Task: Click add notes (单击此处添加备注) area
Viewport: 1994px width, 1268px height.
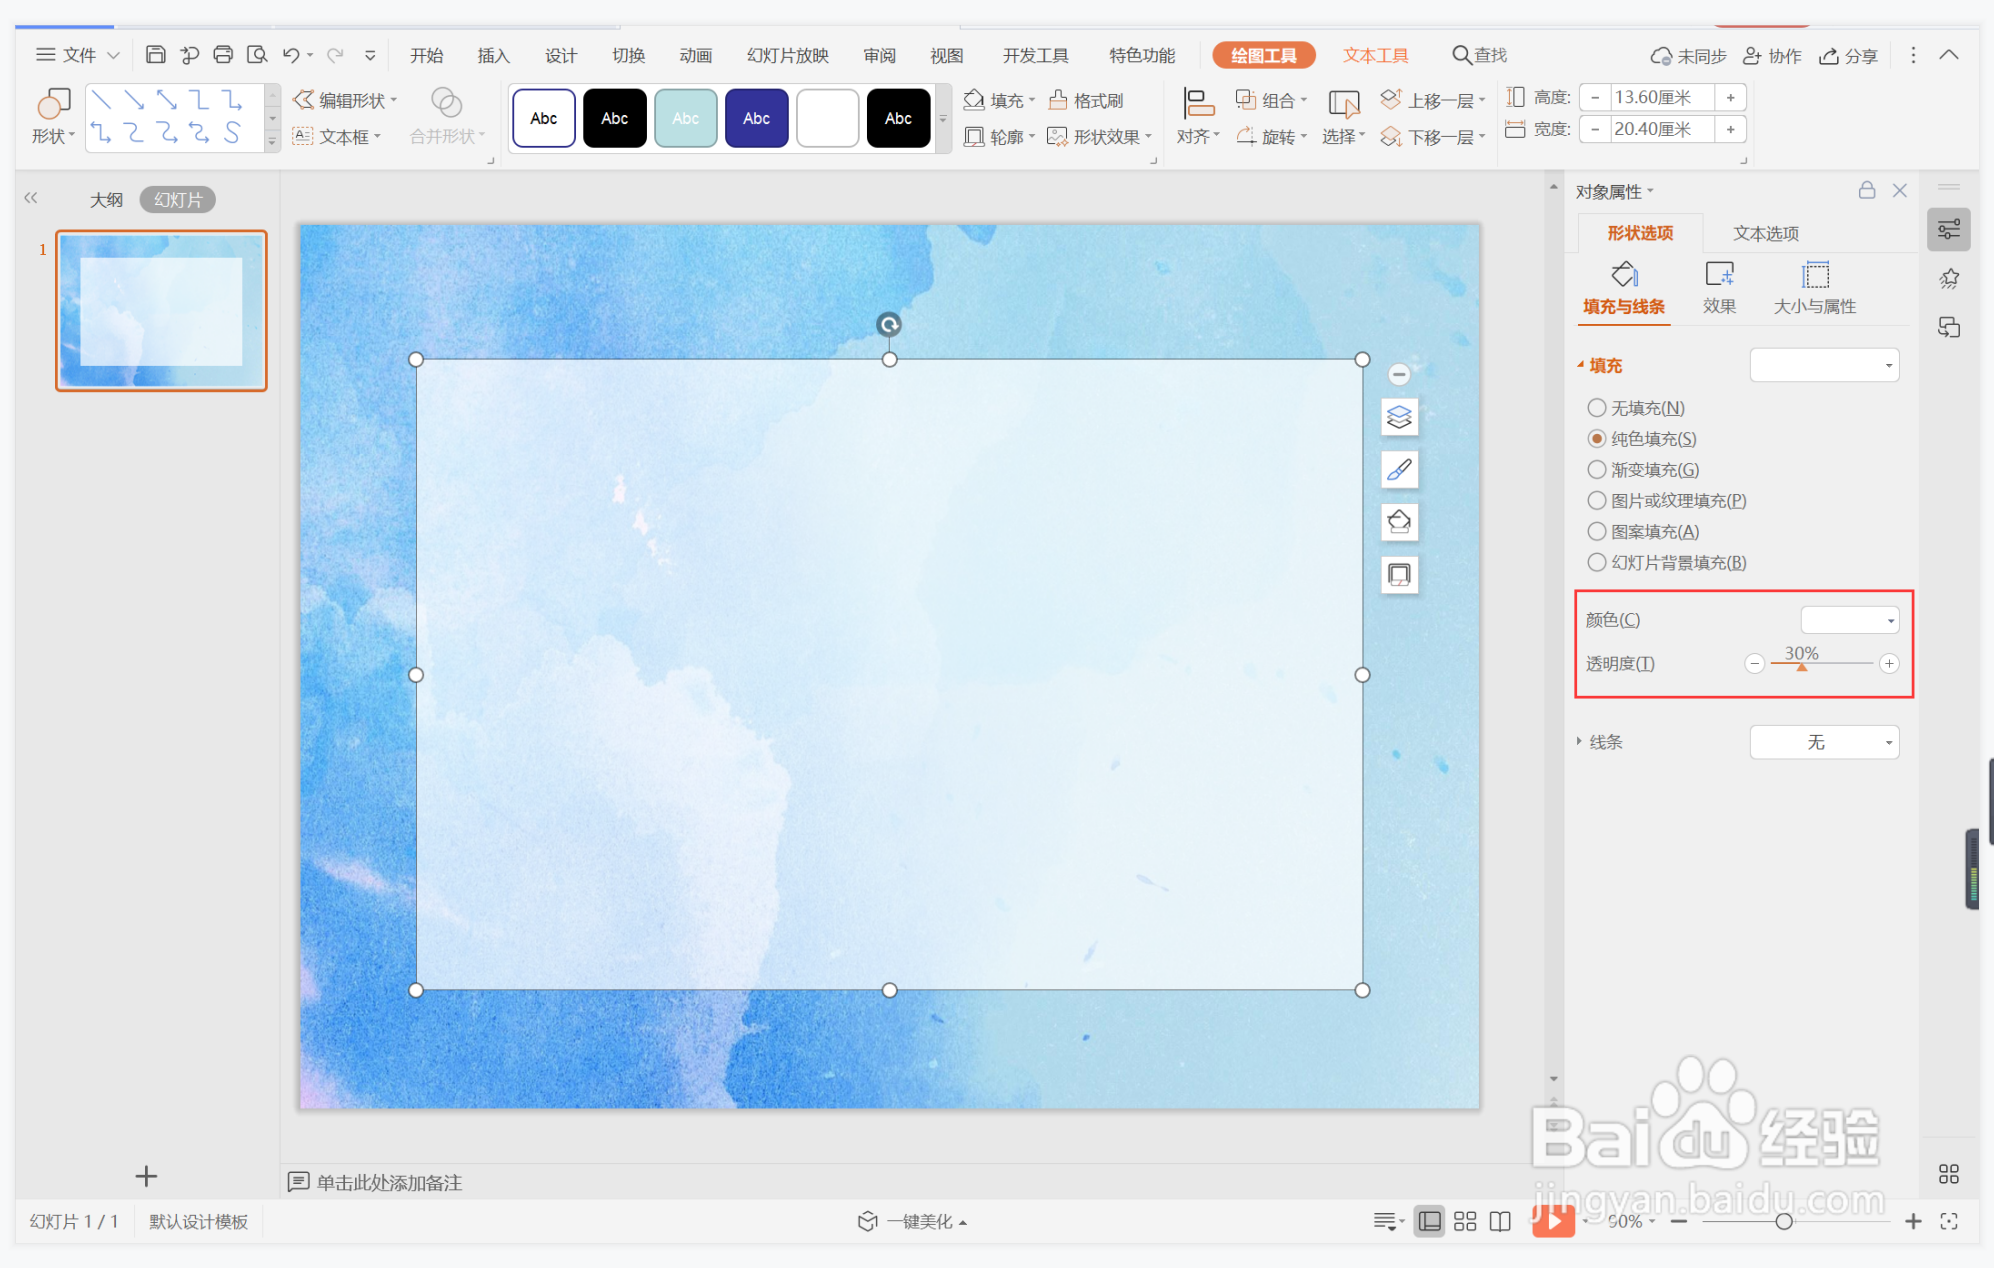Action: [389, 1182]
